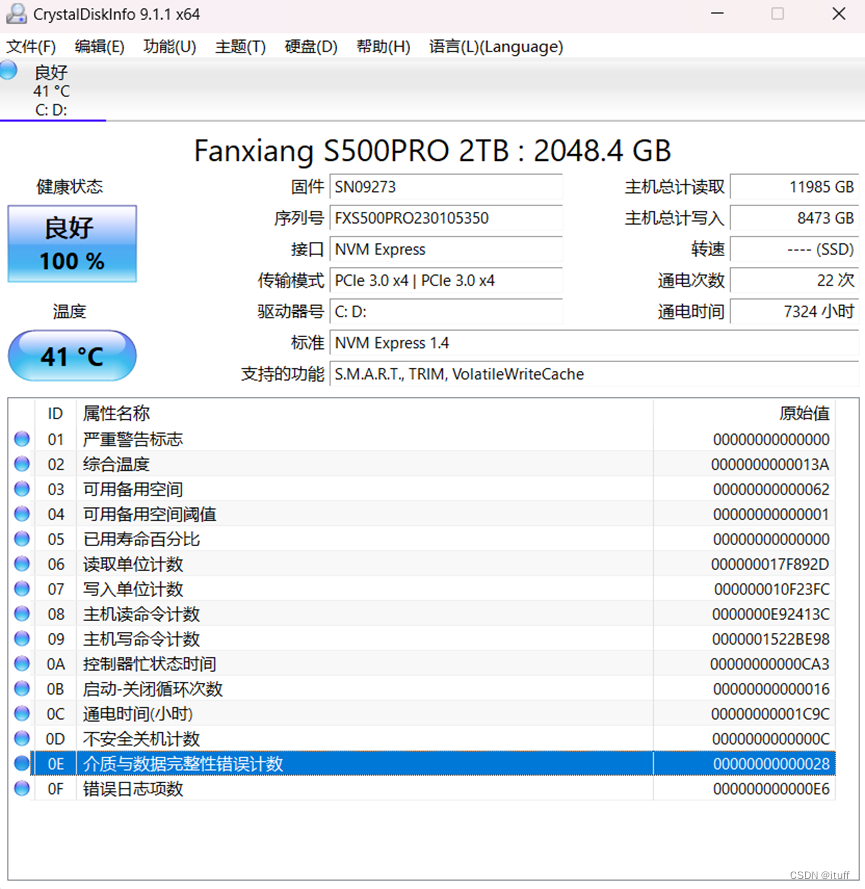Click the status orb for attribute 0F 错误日志项数
The width and height of the screenshot is (865, 889).
pyautogui.click(x=22, y=788)
